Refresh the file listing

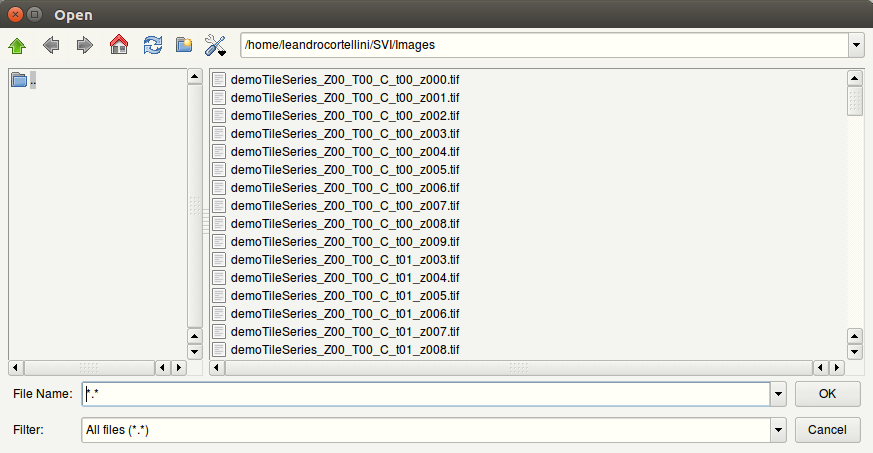click(152, 45)
